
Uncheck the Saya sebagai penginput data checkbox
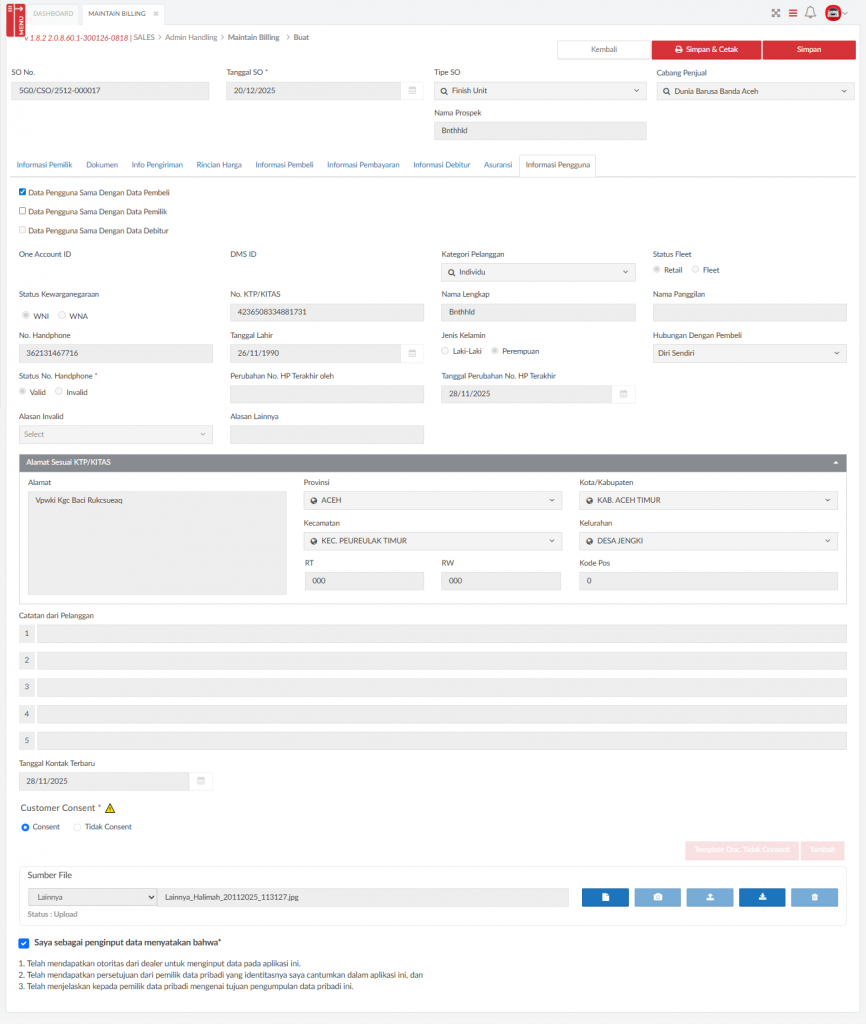24,942
